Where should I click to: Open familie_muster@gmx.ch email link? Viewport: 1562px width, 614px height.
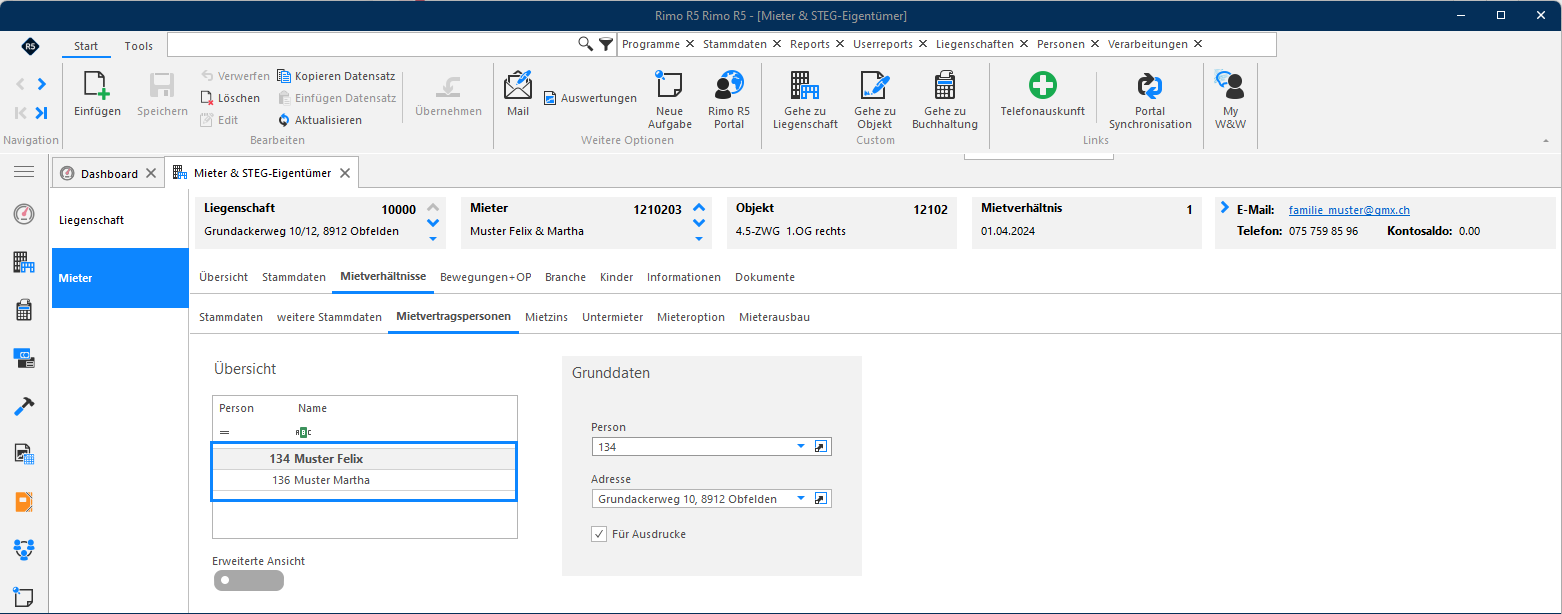coord(1349,210)
